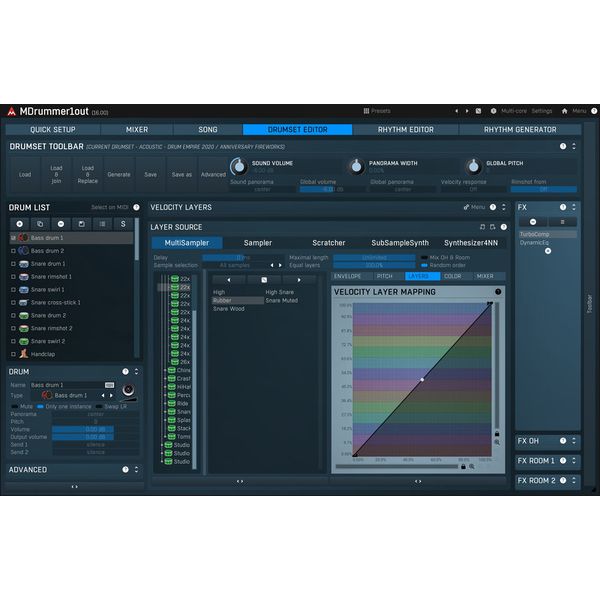This screenshot has width=600, height=600.
Task: Toggle the Snare rimshot 1 checkbox
Action: point(13,277)
